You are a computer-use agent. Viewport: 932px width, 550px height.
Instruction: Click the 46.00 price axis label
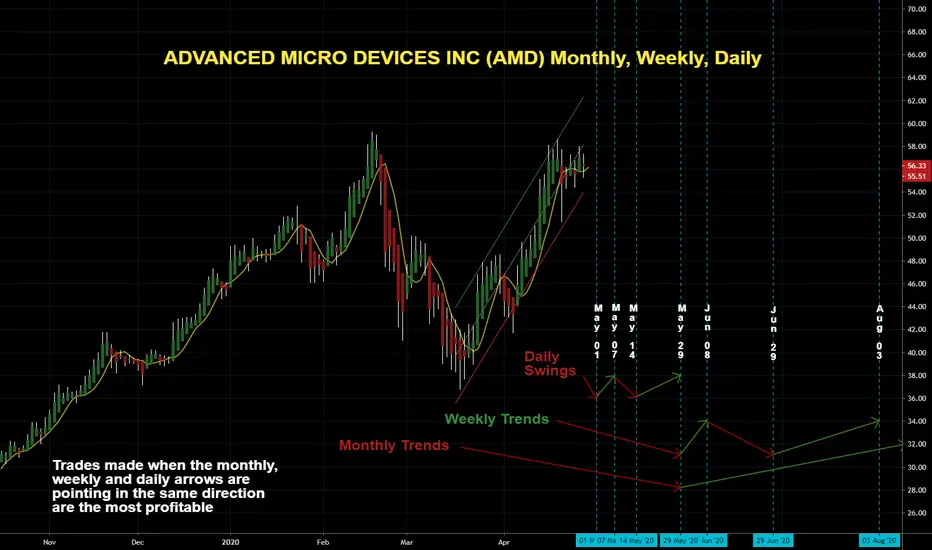pyautogui.click(x=917, y=284)
